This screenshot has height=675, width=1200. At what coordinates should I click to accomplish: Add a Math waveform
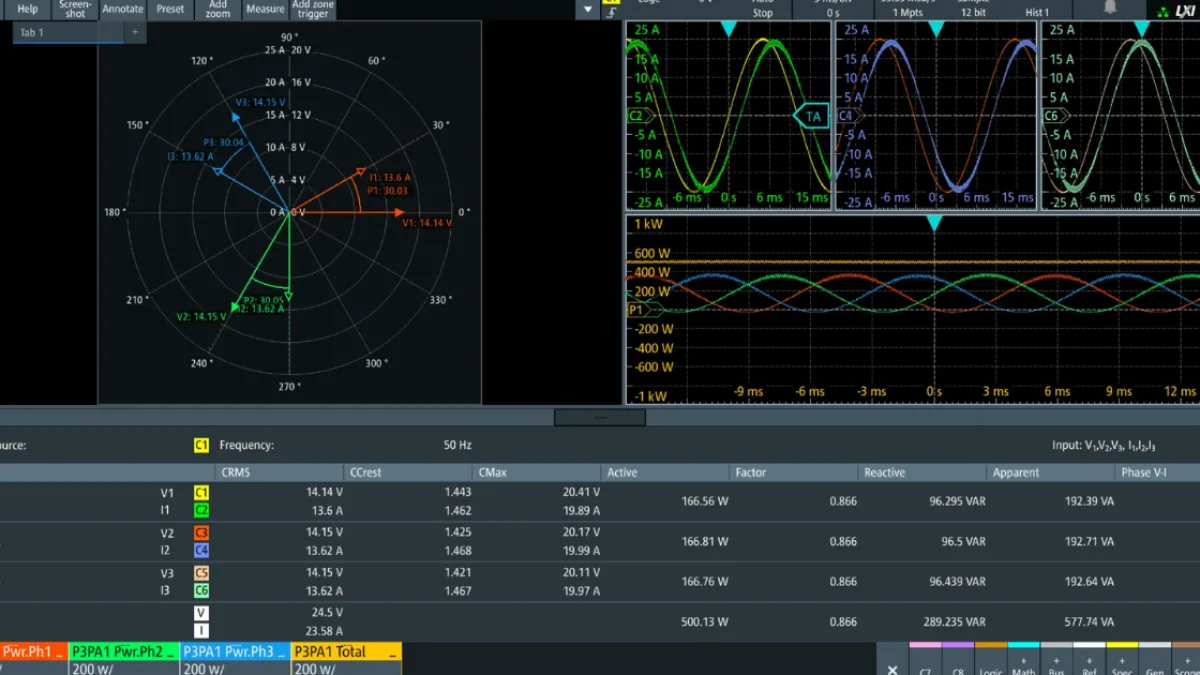[1023, 660]
